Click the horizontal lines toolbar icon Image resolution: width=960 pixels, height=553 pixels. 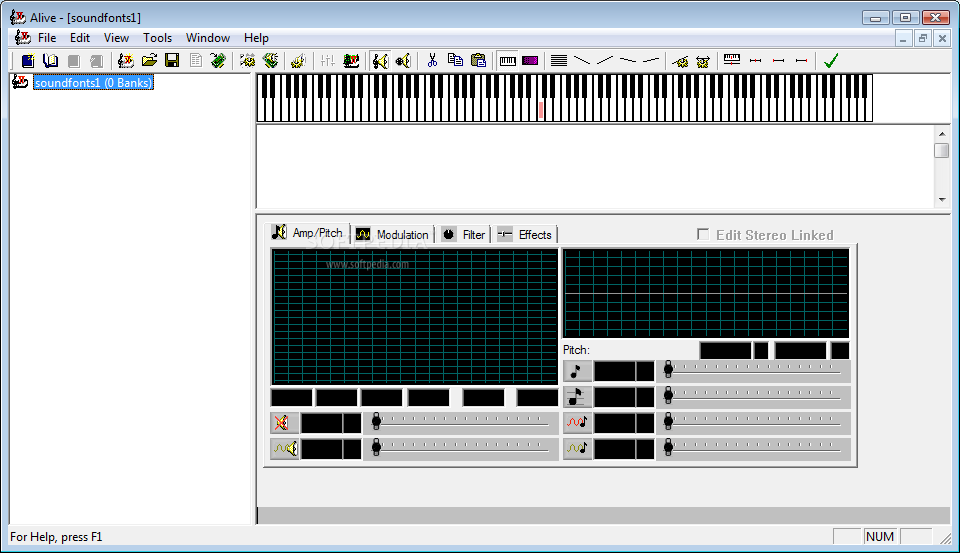[x=558, y=61]
